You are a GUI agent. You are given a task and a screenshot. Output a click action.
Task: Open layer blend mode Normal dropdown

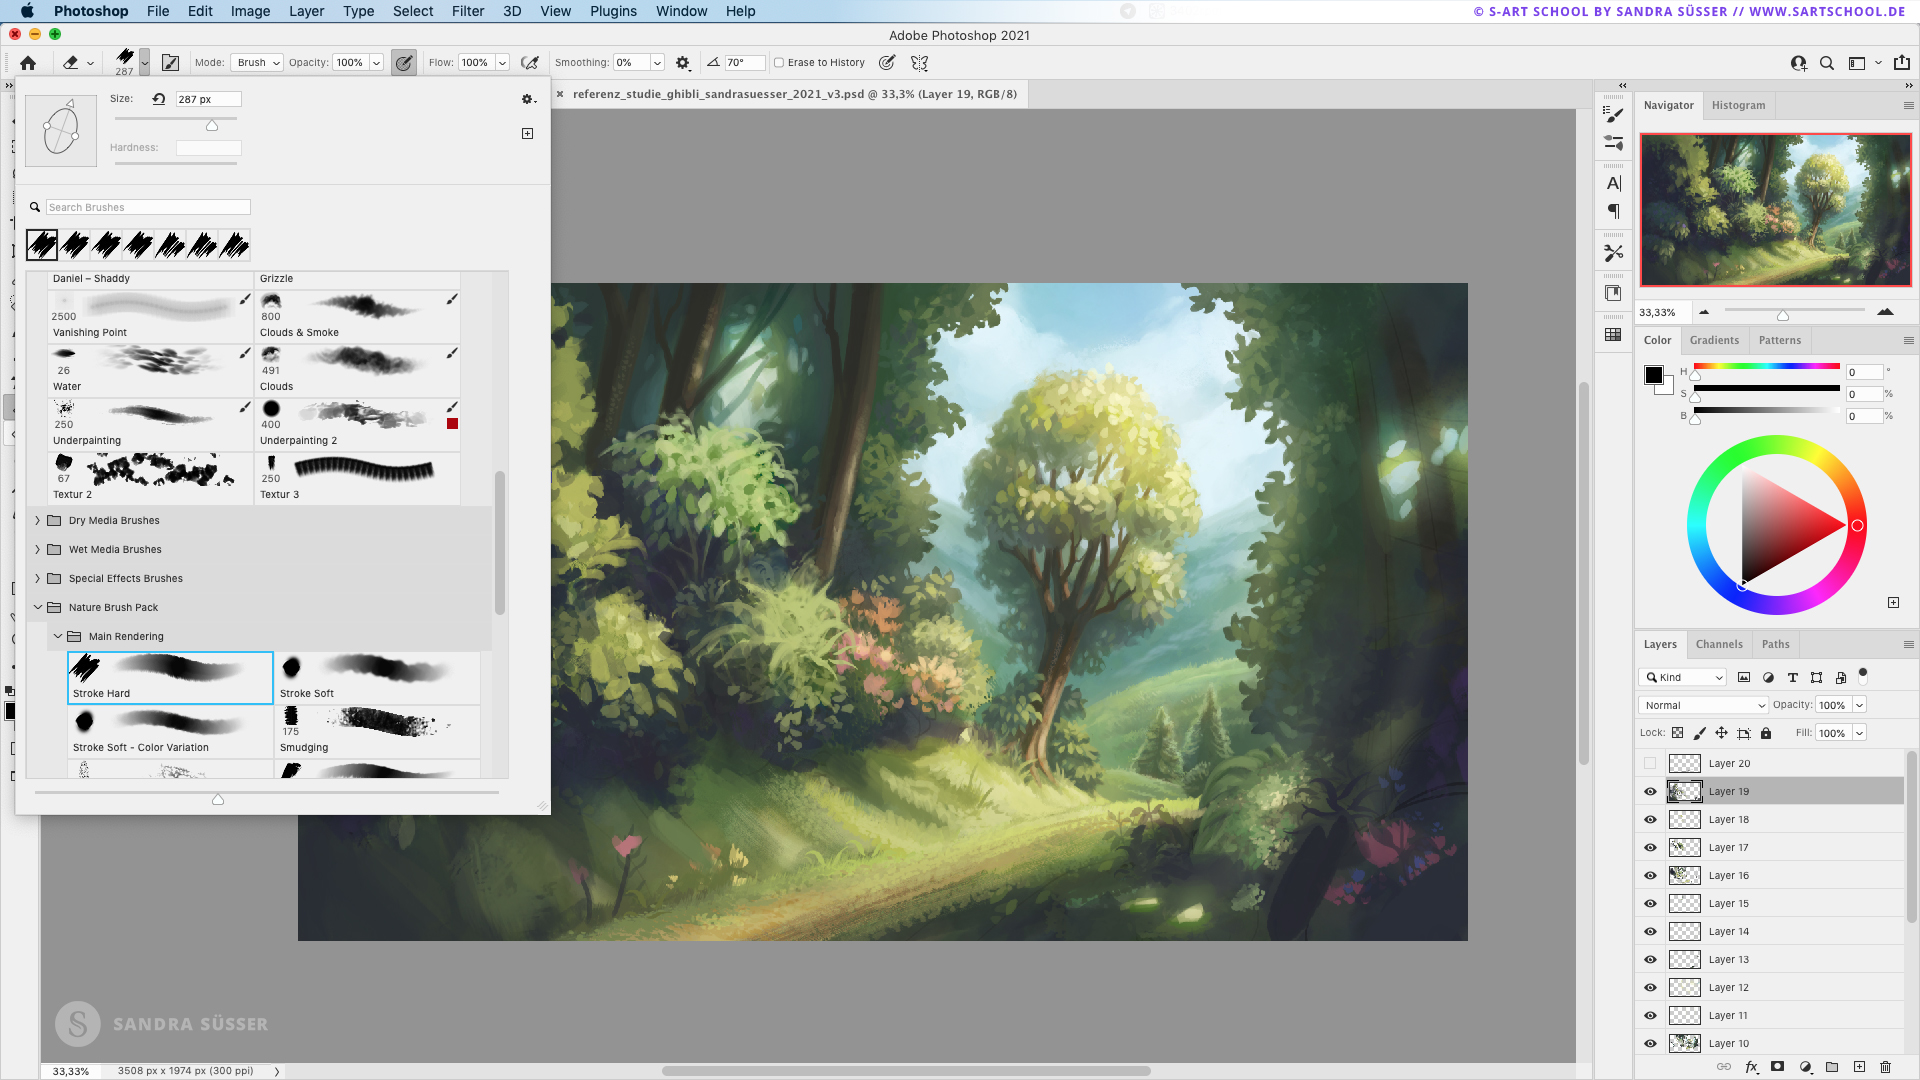[x=1703, y=706]
